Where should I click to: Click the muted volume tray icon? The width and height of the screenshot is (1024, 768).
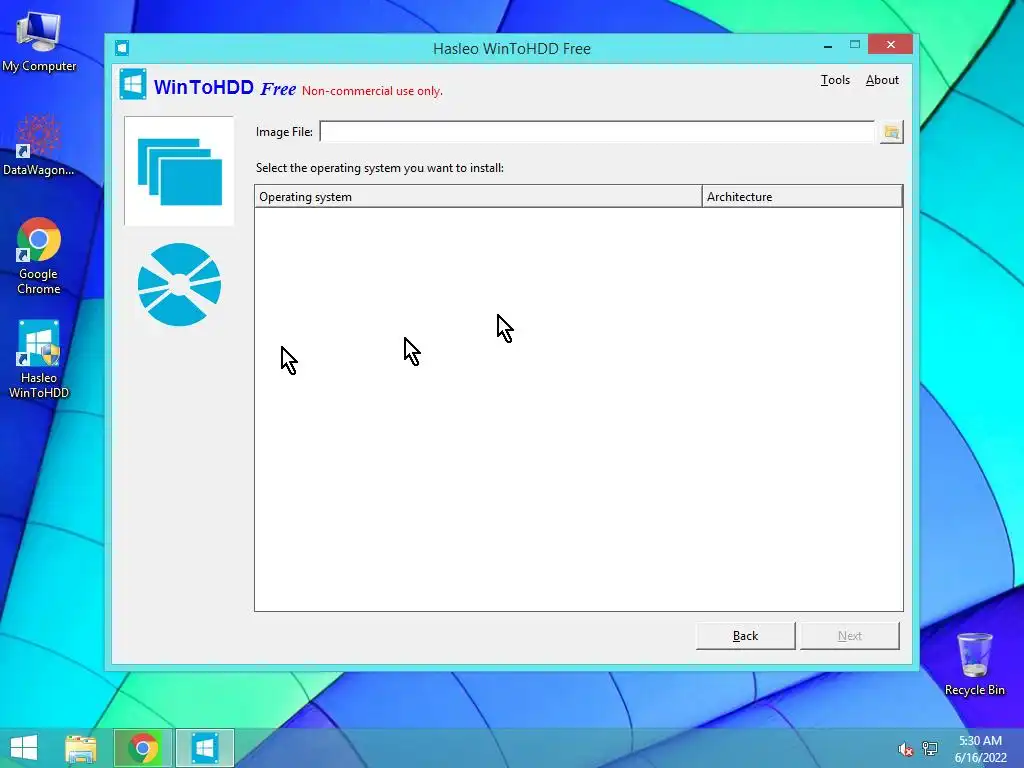(905, 749)
